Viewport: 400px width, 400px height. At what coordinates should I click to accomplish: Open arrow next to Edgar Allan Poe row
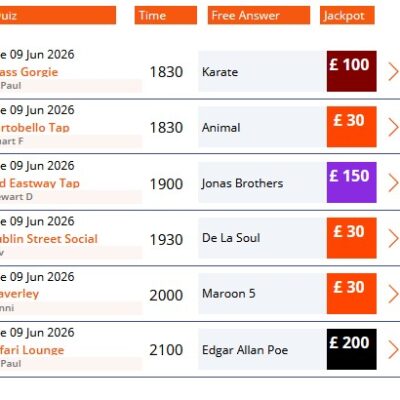[393, 349]
